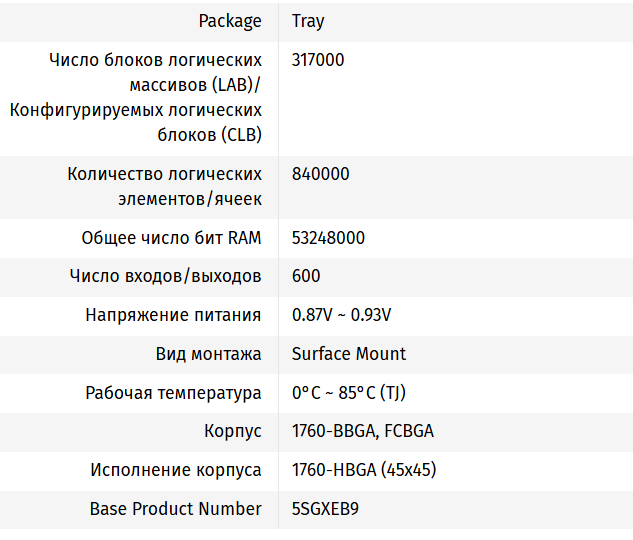Select the value 317000
The width and height of the screenshot is (633, 540).
[x=318, y=60]
